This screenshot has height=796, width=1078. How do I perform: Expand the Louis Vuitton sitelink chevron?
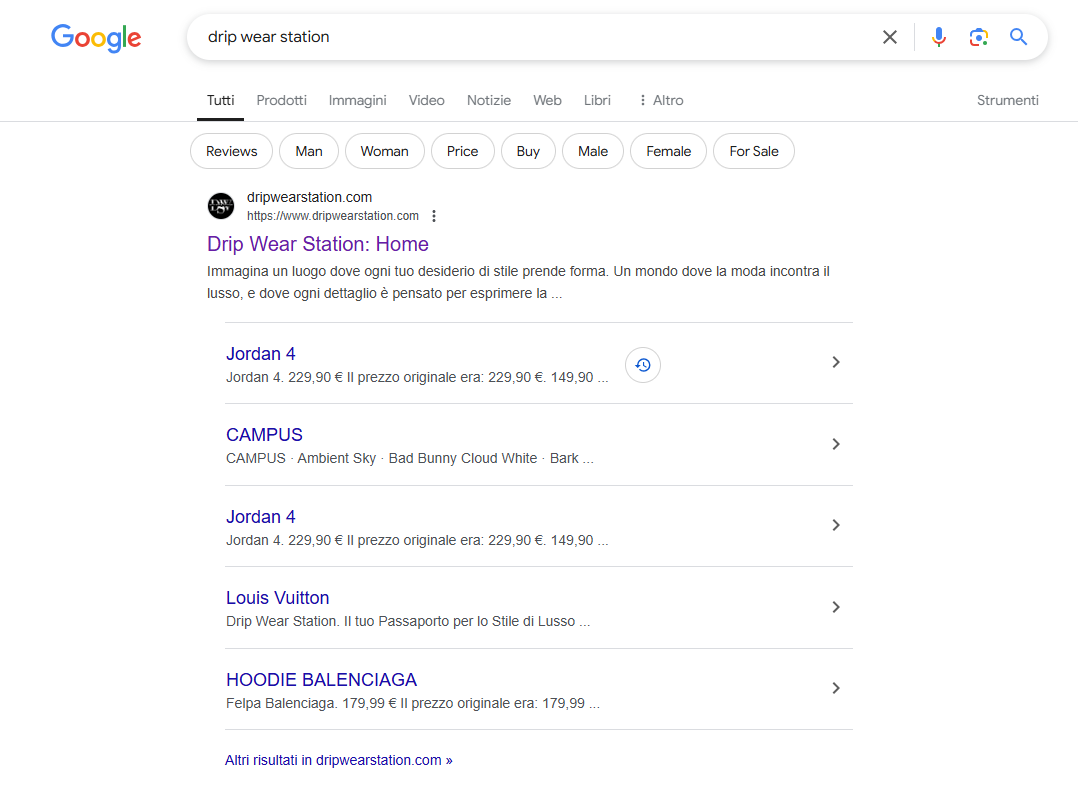tap(836, 607)
